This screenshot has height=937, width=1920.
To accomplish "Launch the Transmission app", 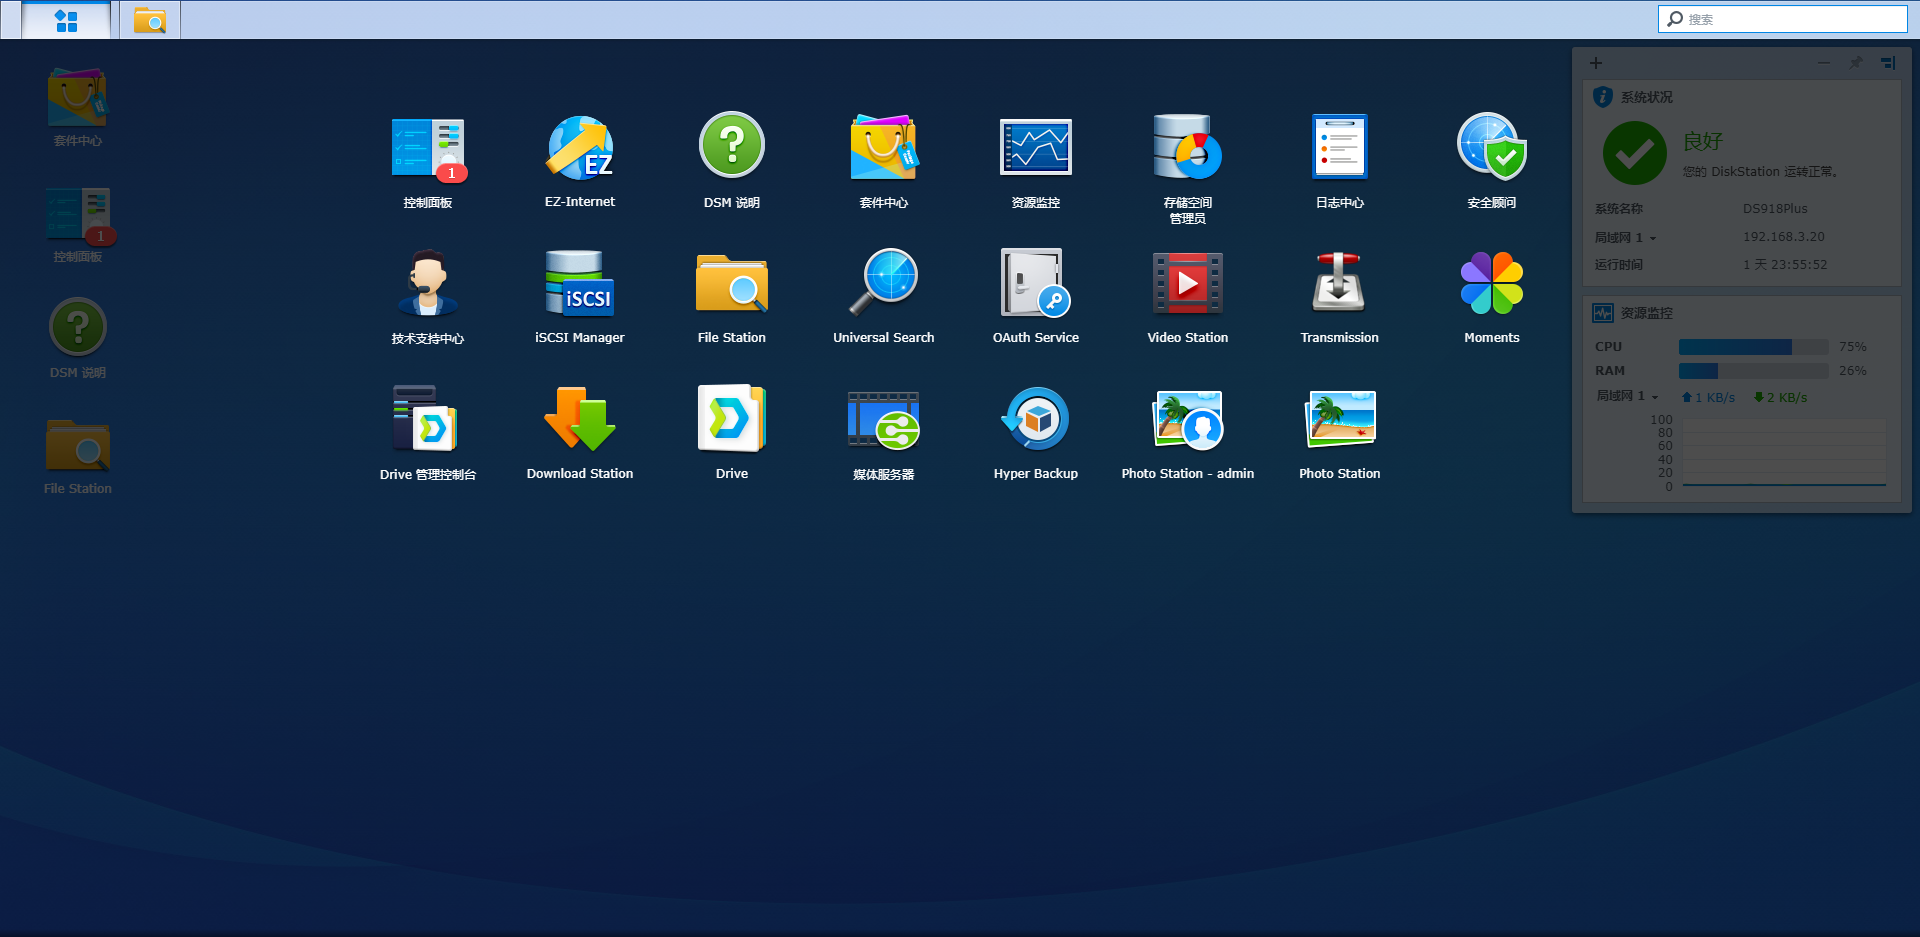I will coord(1339,285).
